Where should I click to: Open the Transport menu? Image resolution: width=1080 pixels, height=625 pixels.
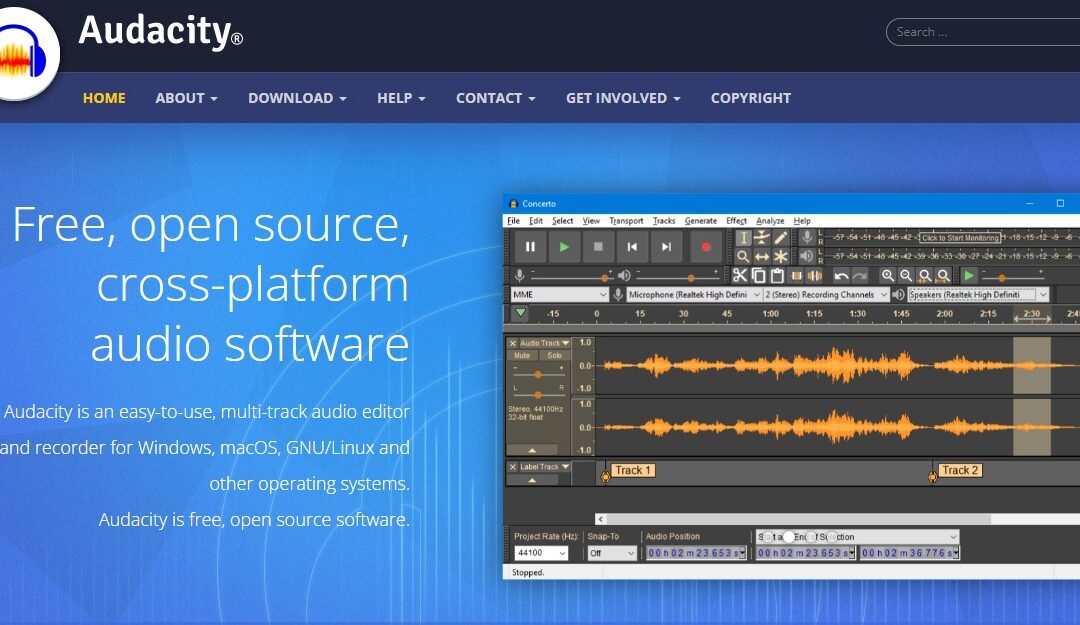click(x=626, y=221)
